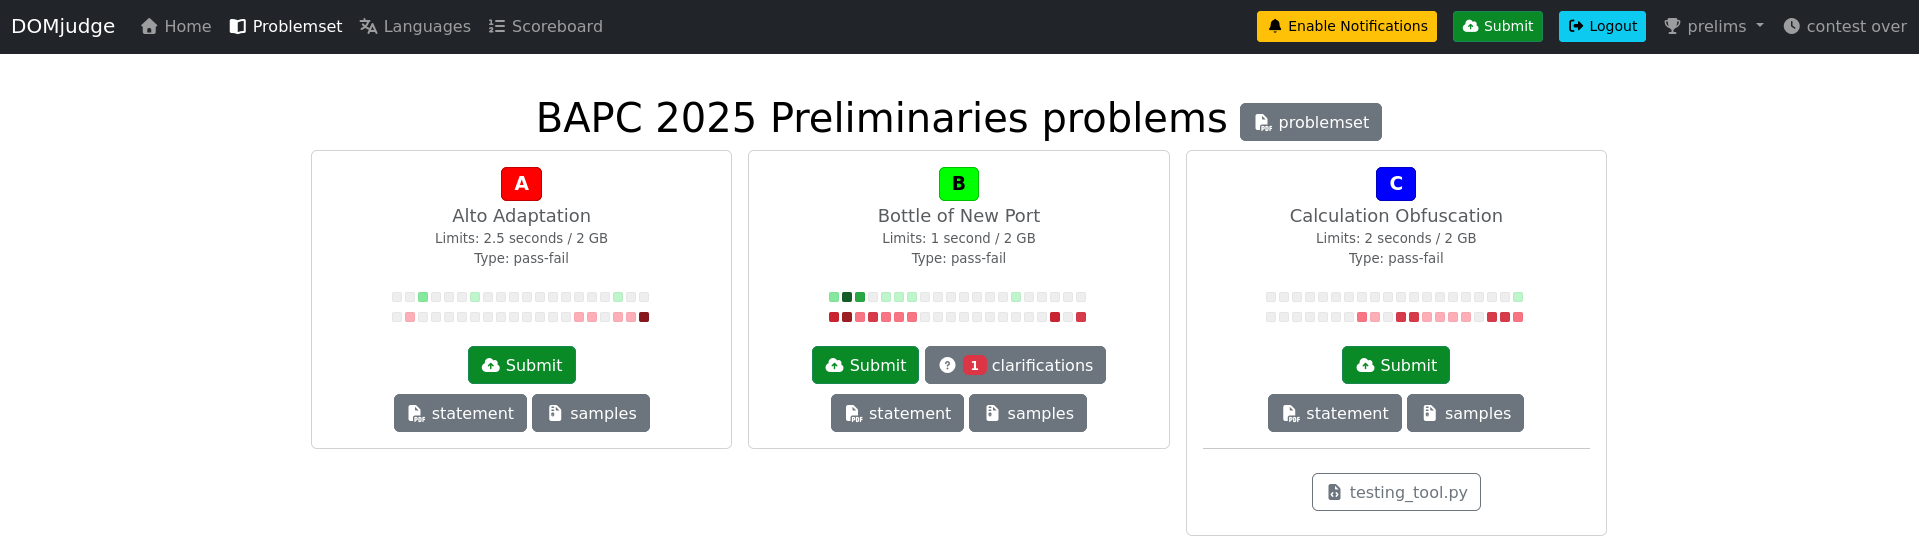The image size is (1919, 548).
Task: Click the green problem B badge
Action: coord(958,184)
